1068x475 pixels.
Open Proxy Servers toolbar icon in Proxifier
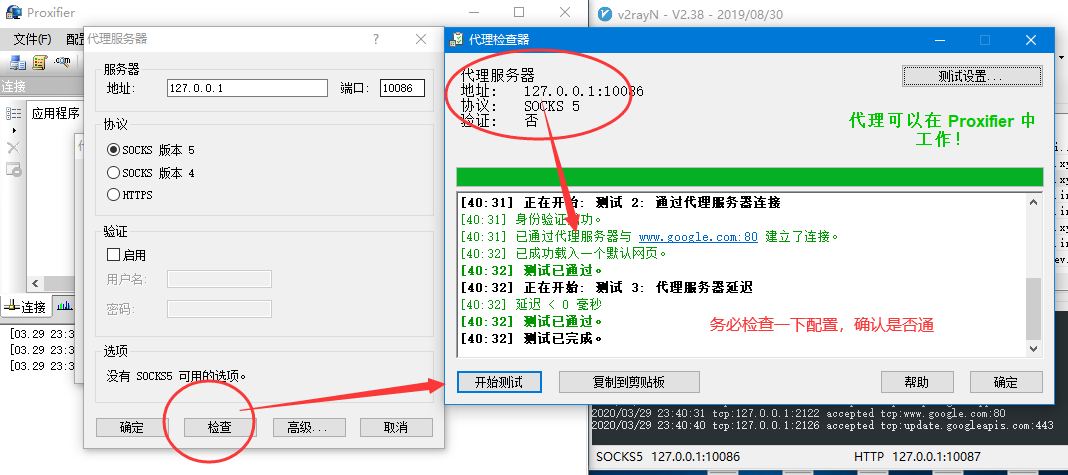pos(18,63)
